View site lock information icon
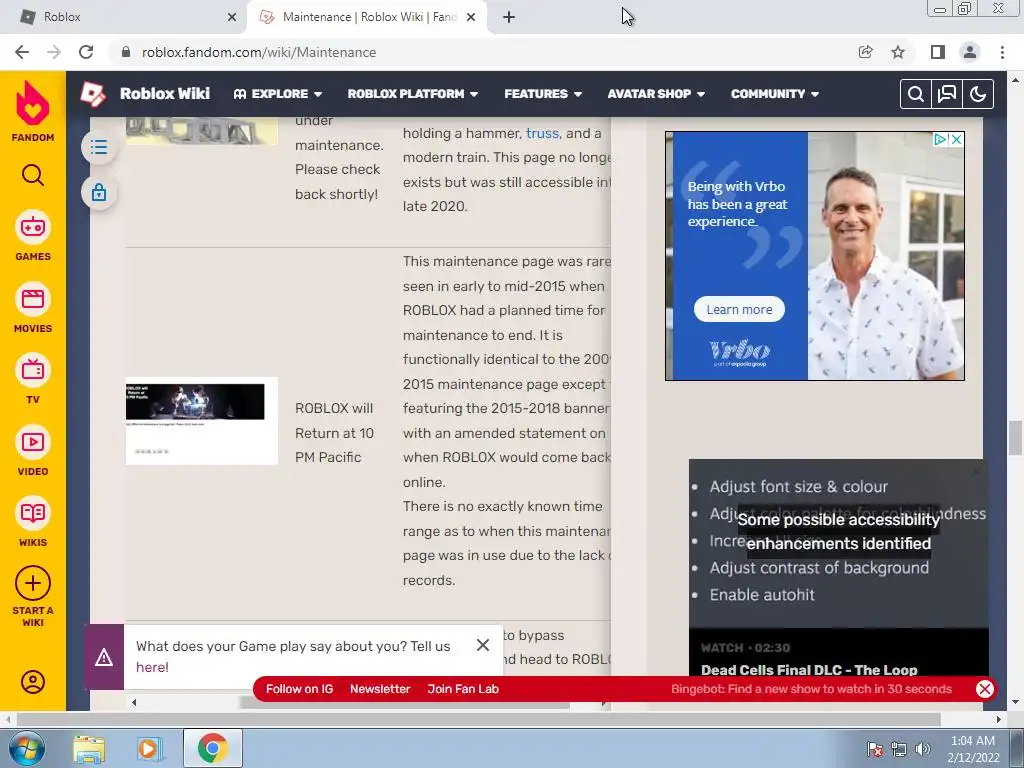 126,52
